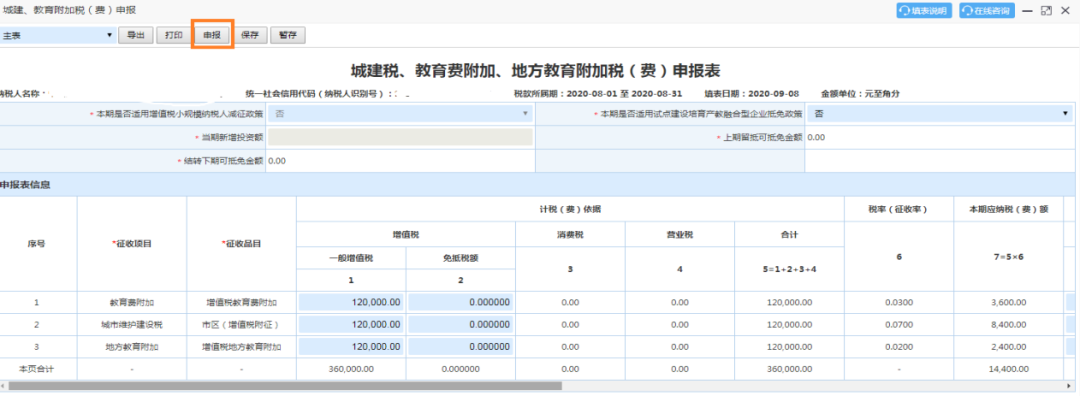Viewport: 1080px width, 396px height.
Task: Maximize the declaration window
Action: [1046, 10]
